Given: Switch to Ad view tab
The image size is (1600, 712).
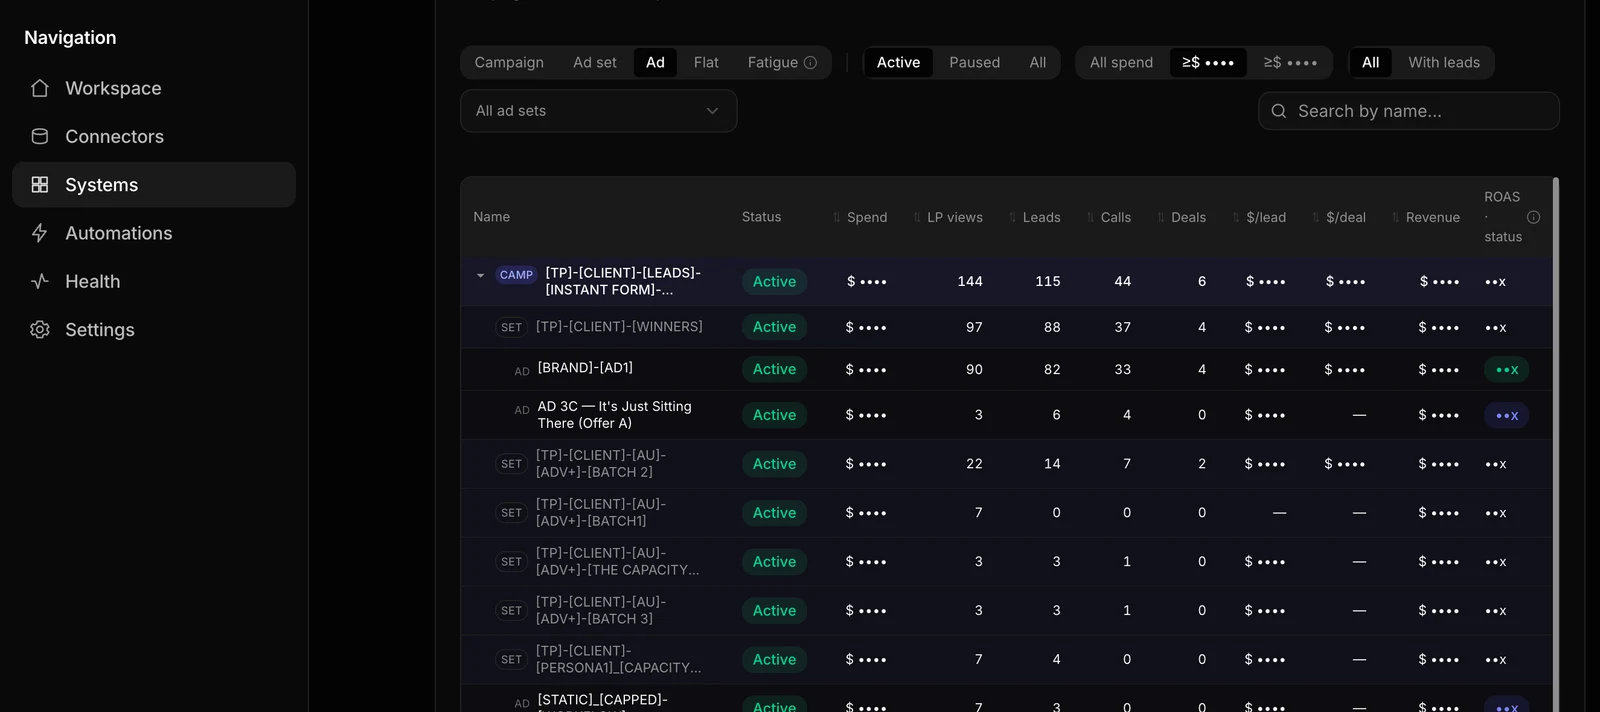Looking at the screenshot, I should pyautogui.click(x=655, y=62).
